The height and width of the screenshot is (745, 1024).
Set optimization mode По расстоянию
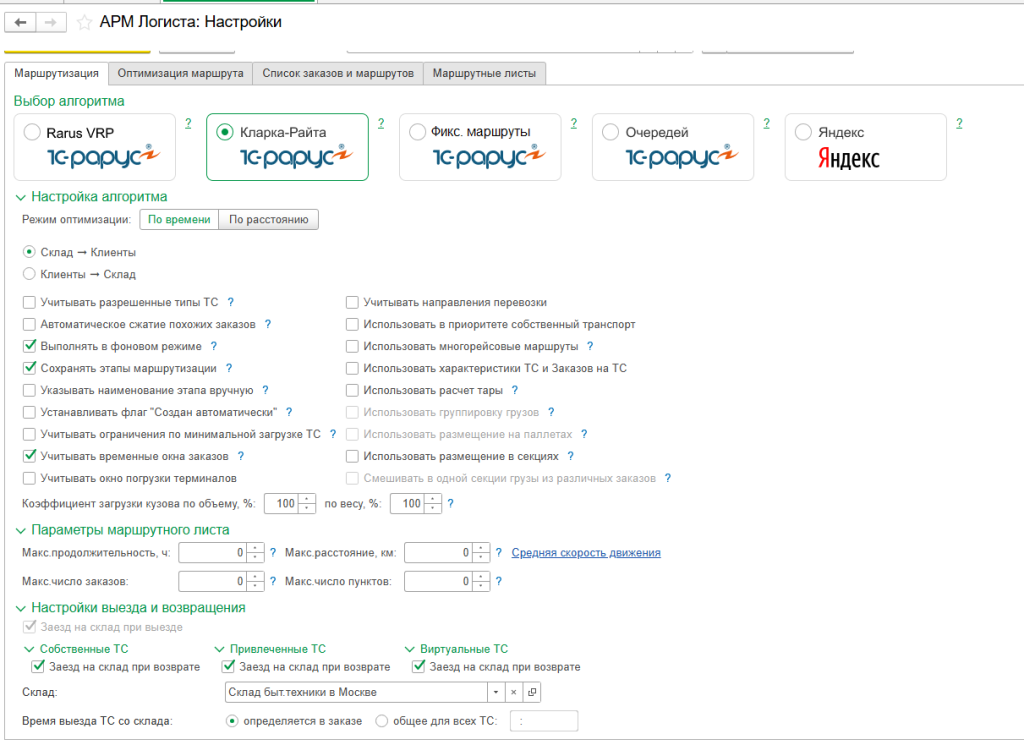pyautogui.click(x=268, y=219)
